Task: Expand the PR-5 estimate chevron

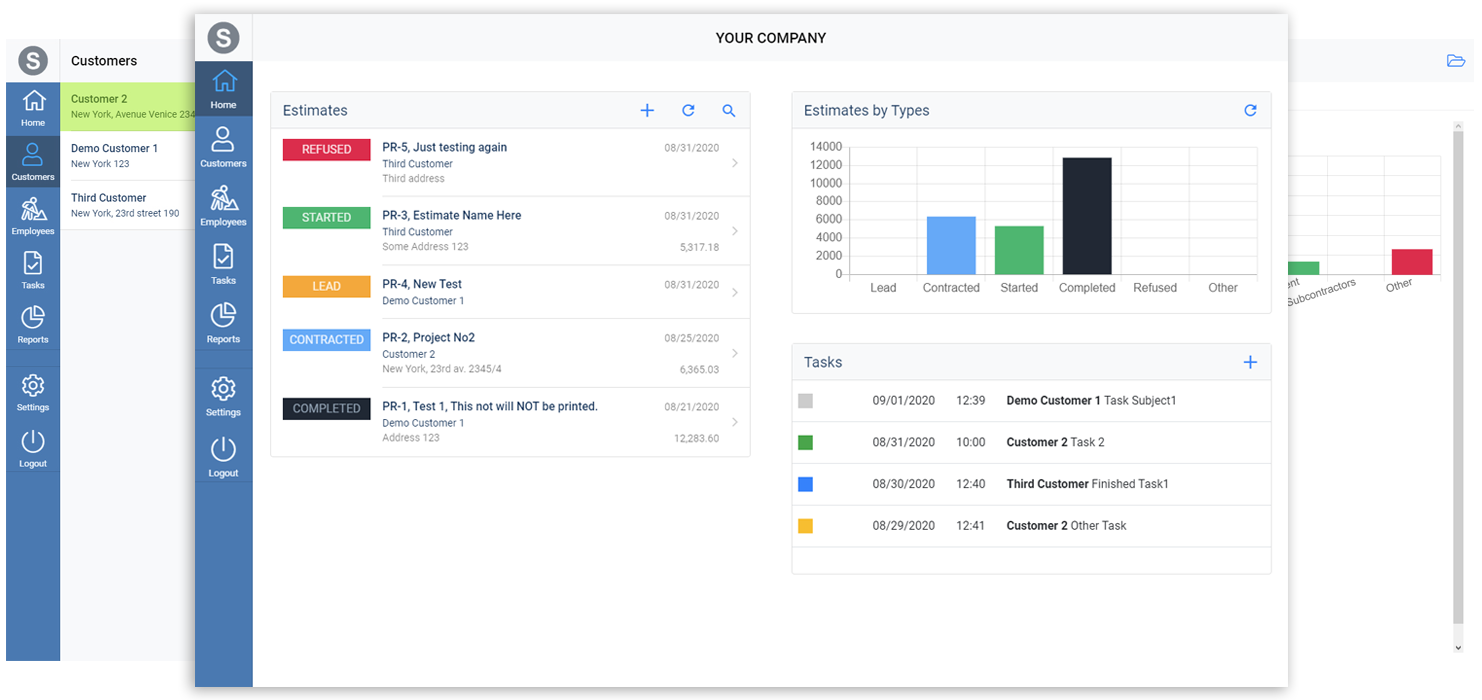Action: tap(735, 163)
